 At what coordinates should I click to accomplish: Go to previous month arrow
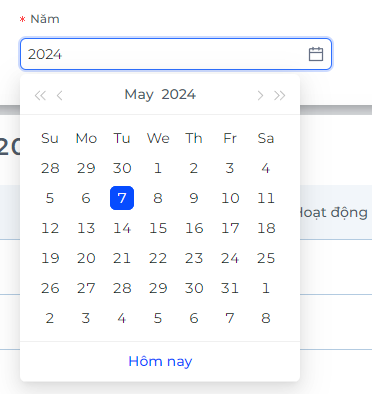click(x=60, y=95)
